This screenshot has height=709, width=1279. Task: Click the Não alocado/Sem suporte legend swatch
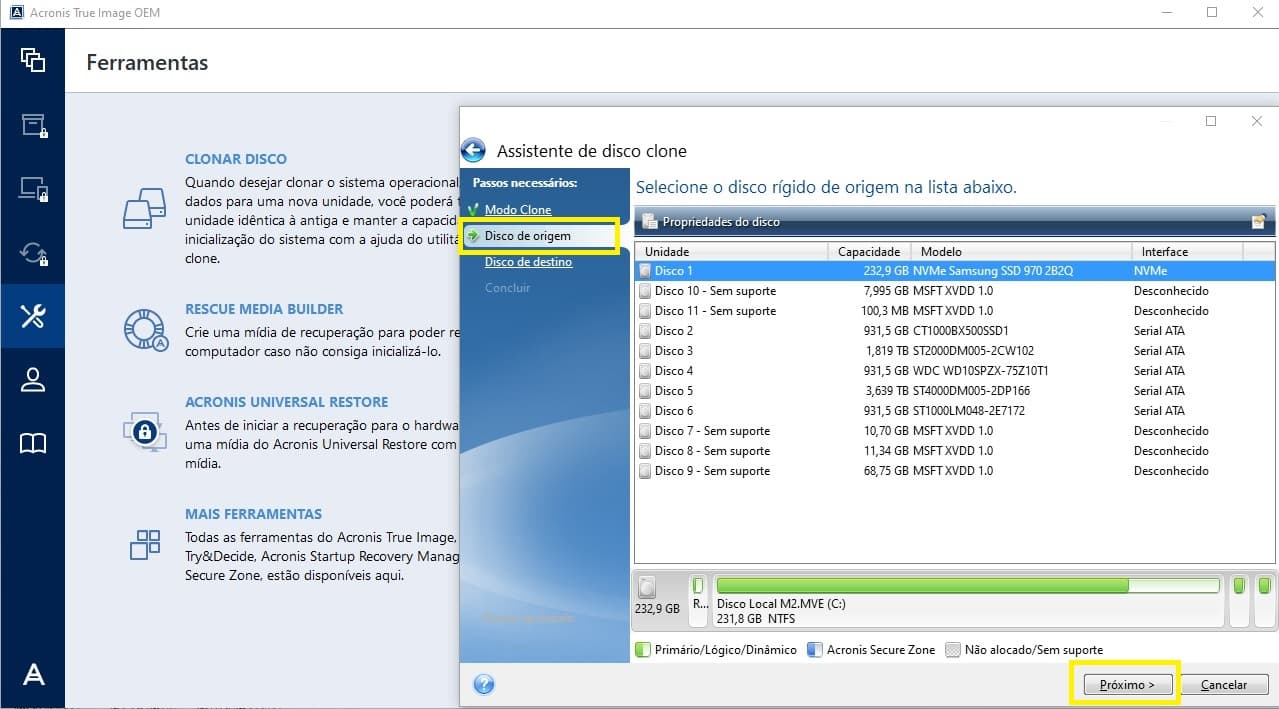tap(953, 650)
